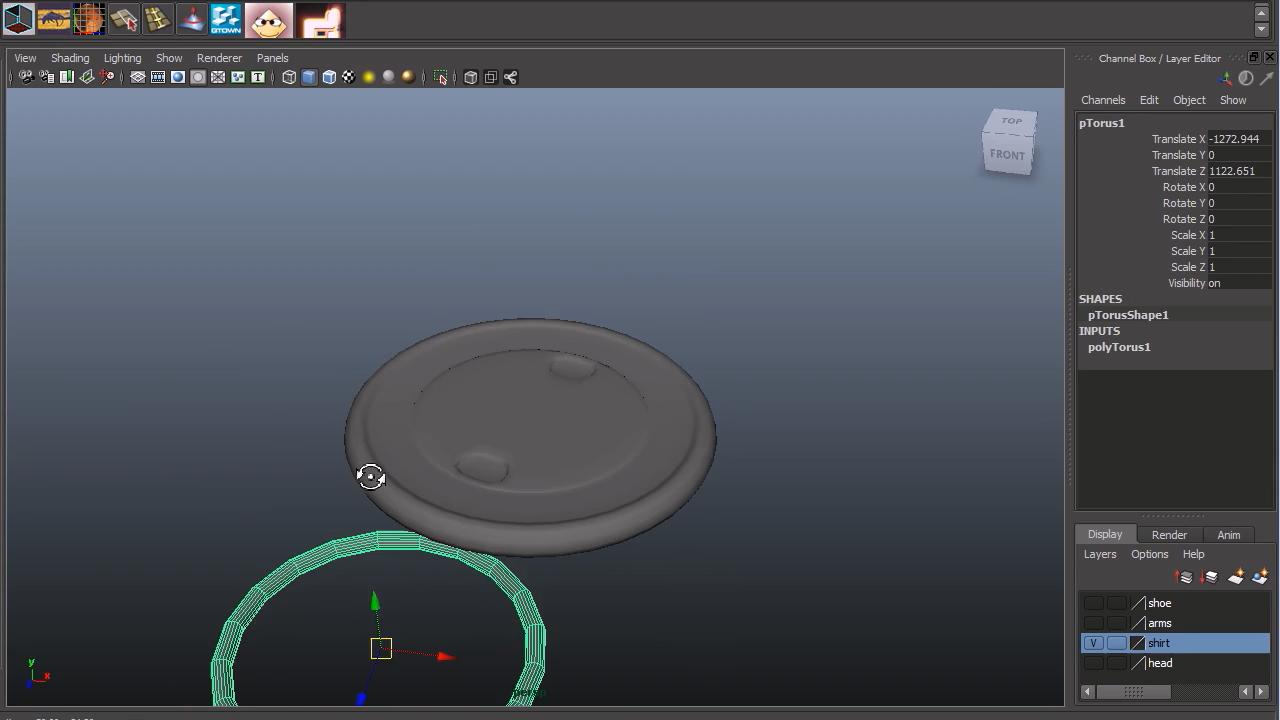Click the hyperbolic arrow icon in Channel Box
Image resolution: width=1280 pixels, height=720 pixels.
(x=1267, y=78)
